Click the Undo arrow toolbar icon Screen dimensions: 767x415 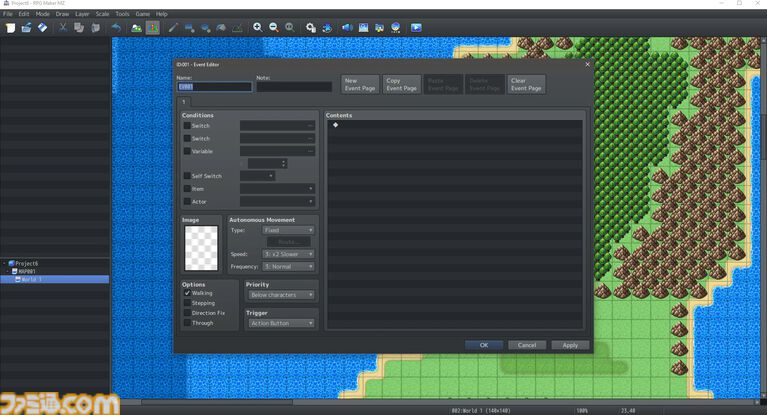[116, 28]
